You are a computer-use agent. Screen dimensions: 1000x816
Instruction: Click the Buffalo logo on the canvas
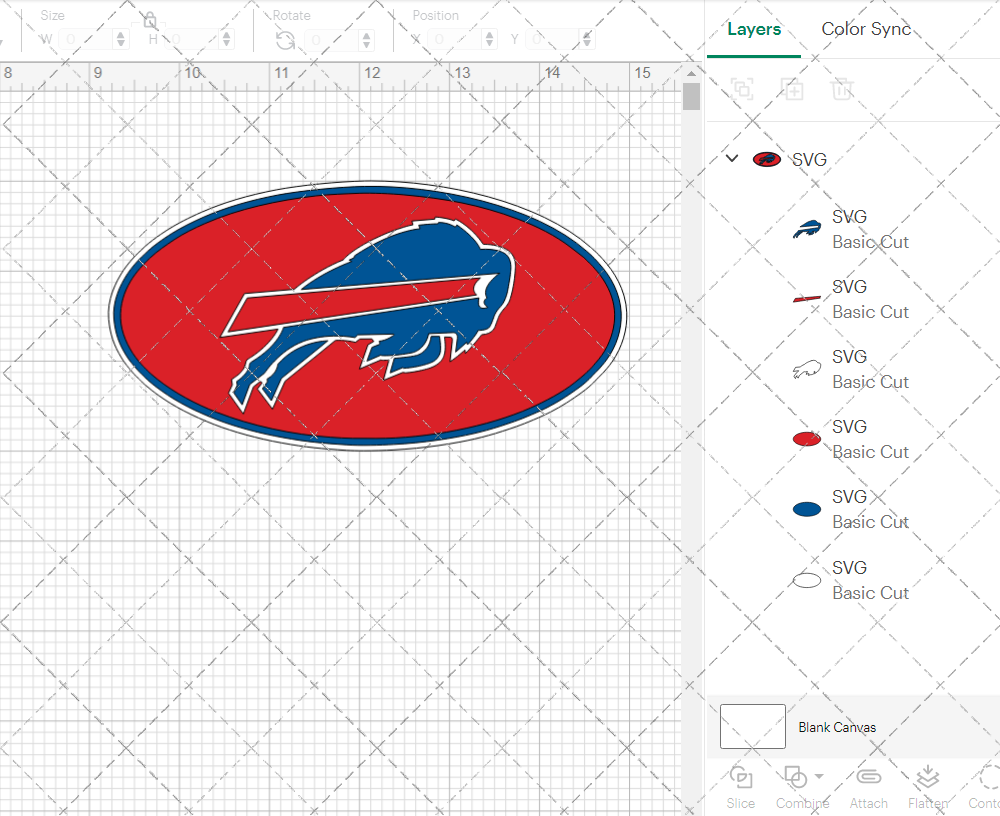click(368, 316)
